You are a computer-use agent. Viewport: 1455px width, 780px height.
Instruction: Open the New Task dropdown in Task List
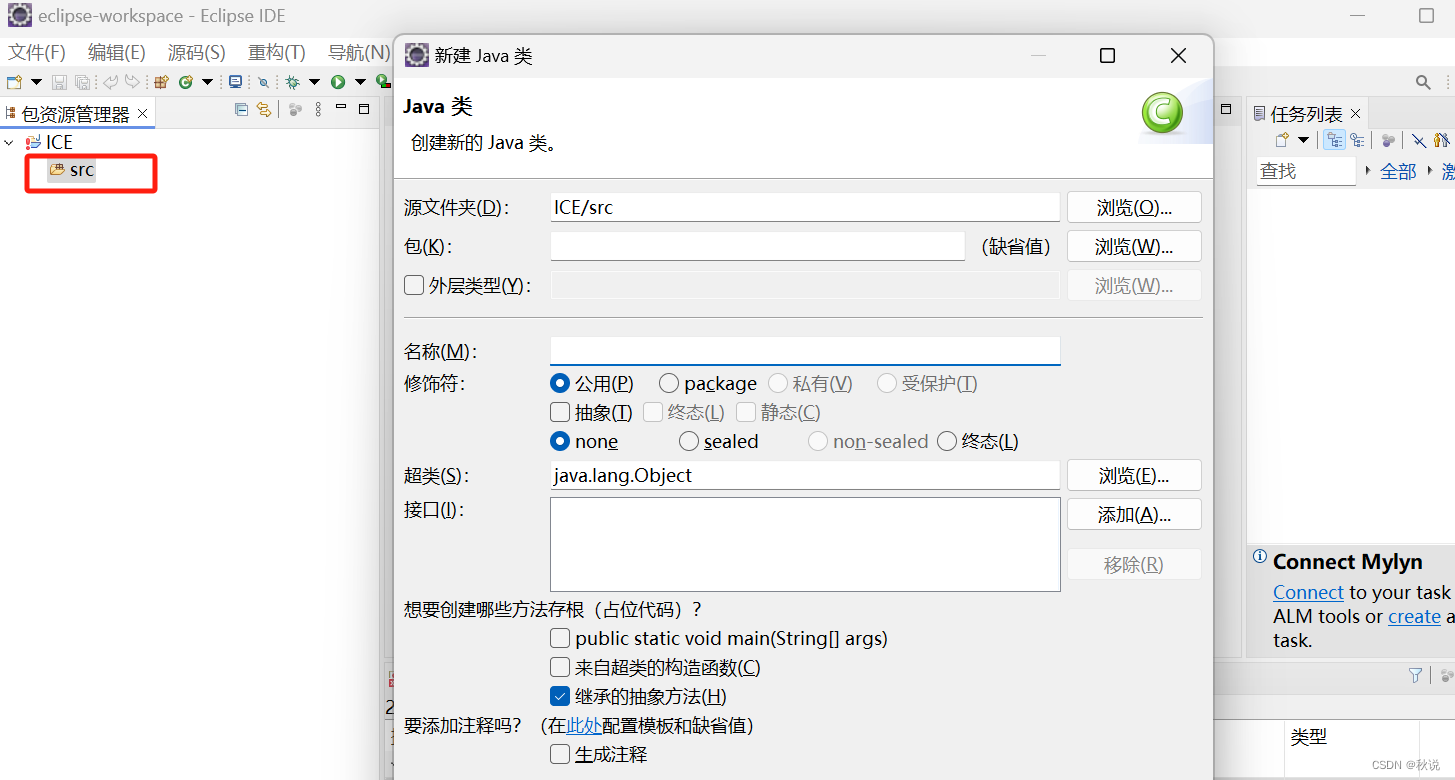[x=1303, y=140]
